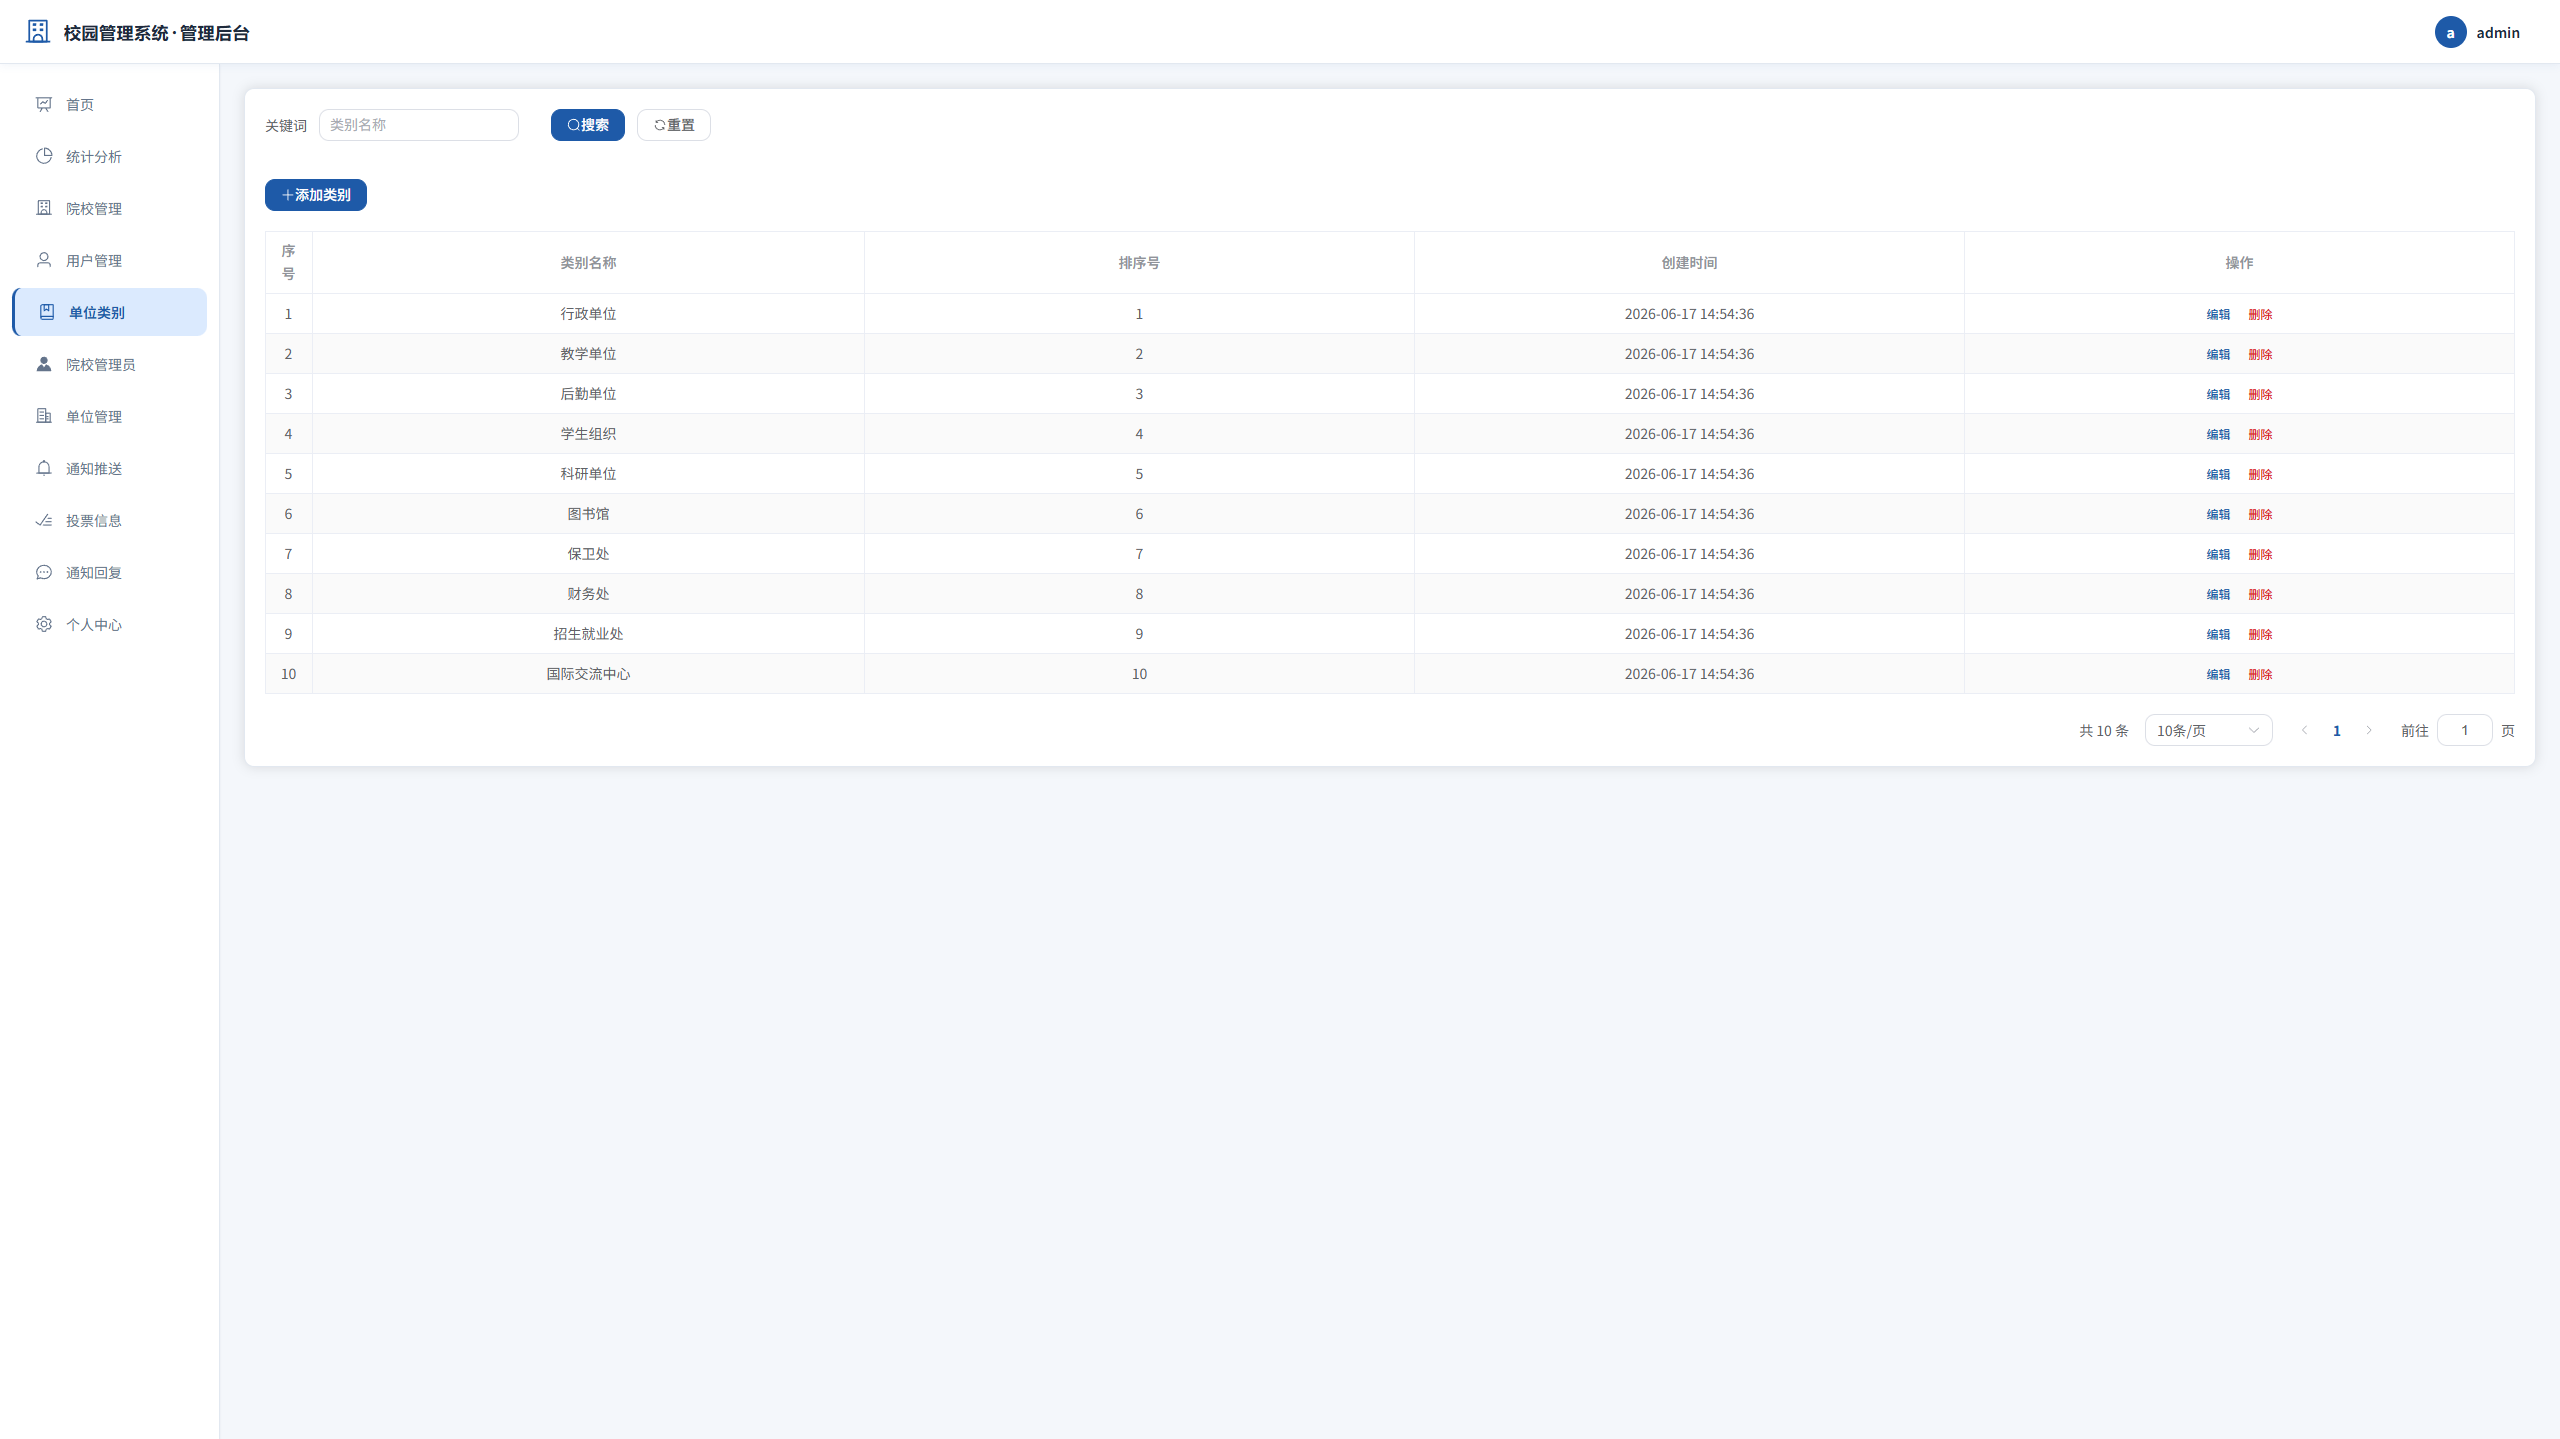2560x1439 pixels.
Task: Delete the 学生组织 row
Action: [2260, 434]
